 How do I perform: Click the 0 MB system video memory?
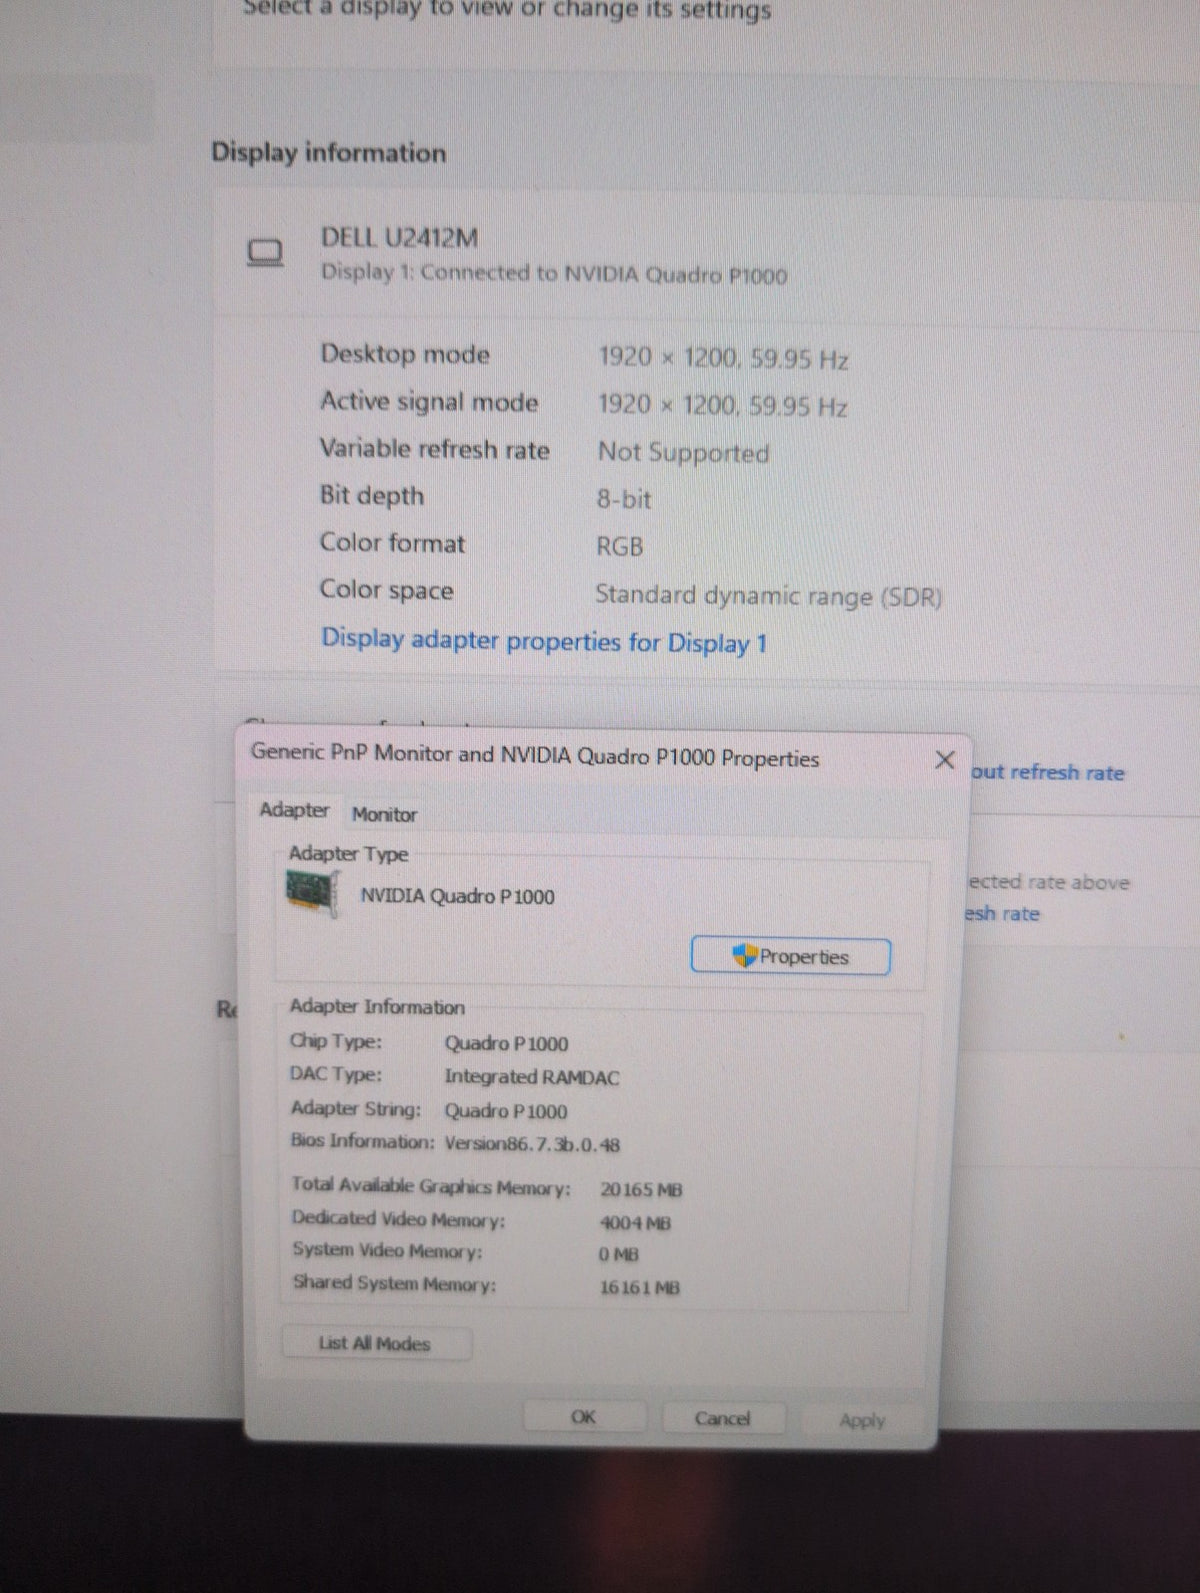618,1254
